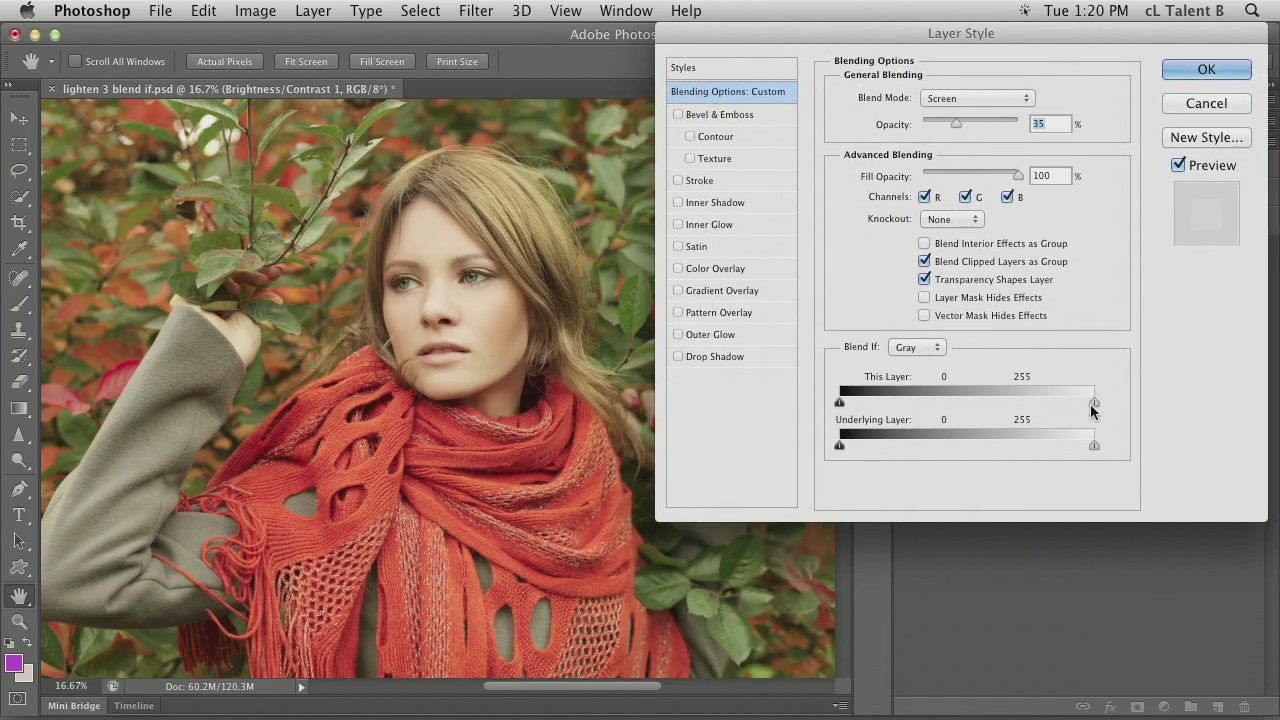1280x720 pixels.
Task: Select the Clone Stamp tool
Action: click(19, 330)
